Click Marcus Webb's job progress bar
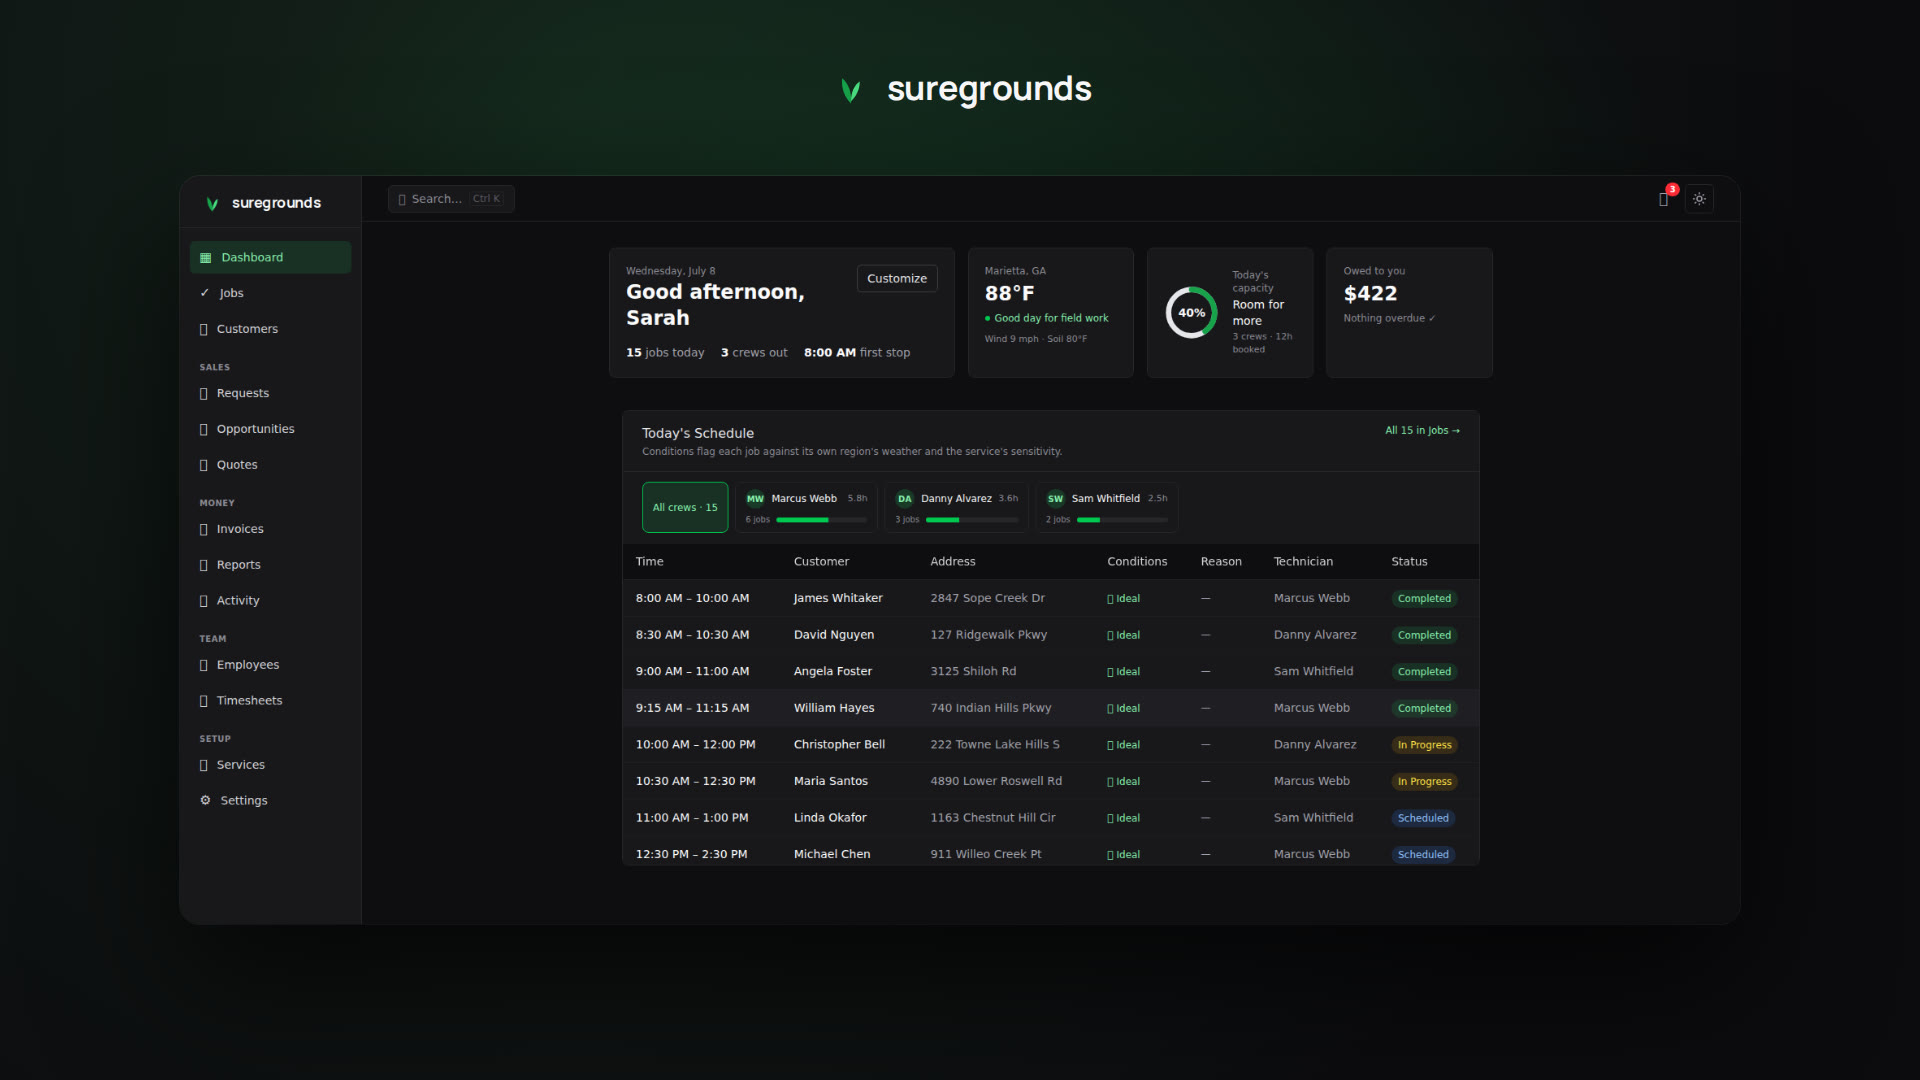 [821, 520]
